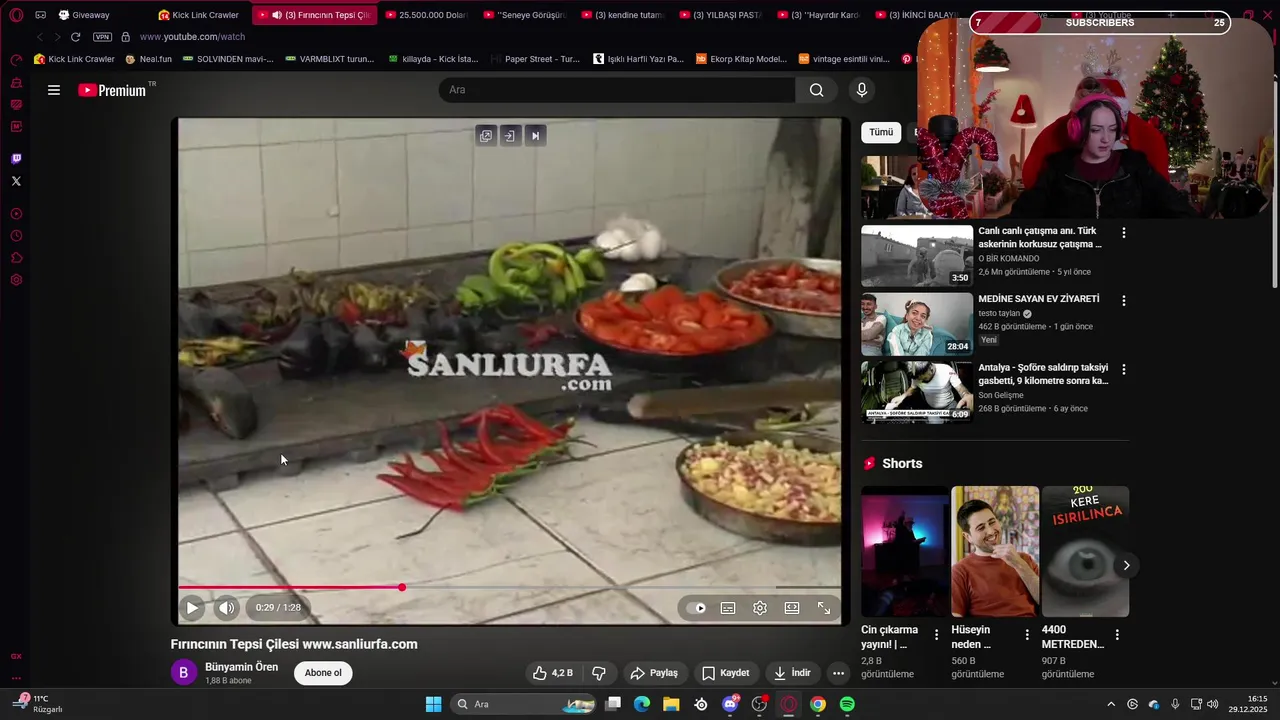Select the Tümü filter chip
Screen dimensions: 1280x720
click(881, 132)
